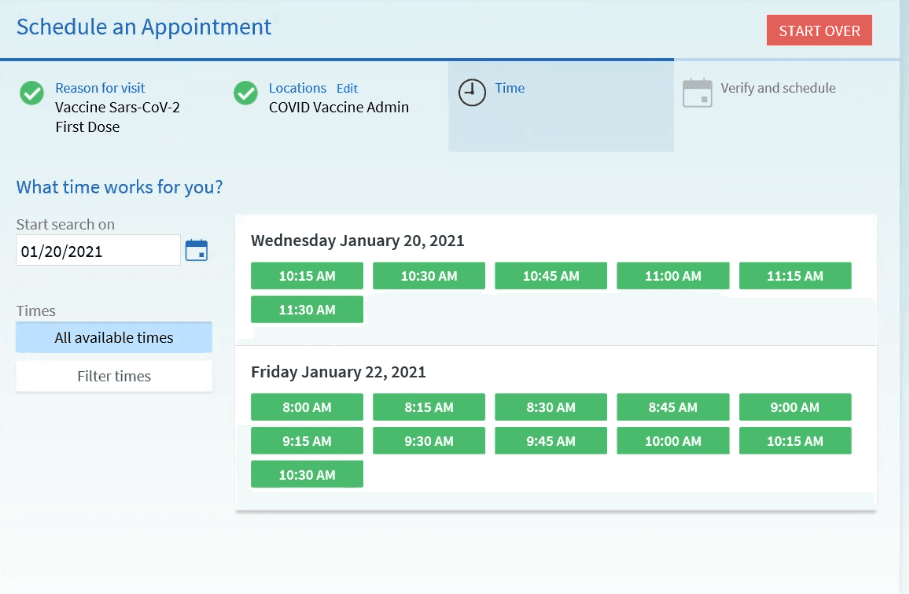Open the Locations step link

click(297, 88)
